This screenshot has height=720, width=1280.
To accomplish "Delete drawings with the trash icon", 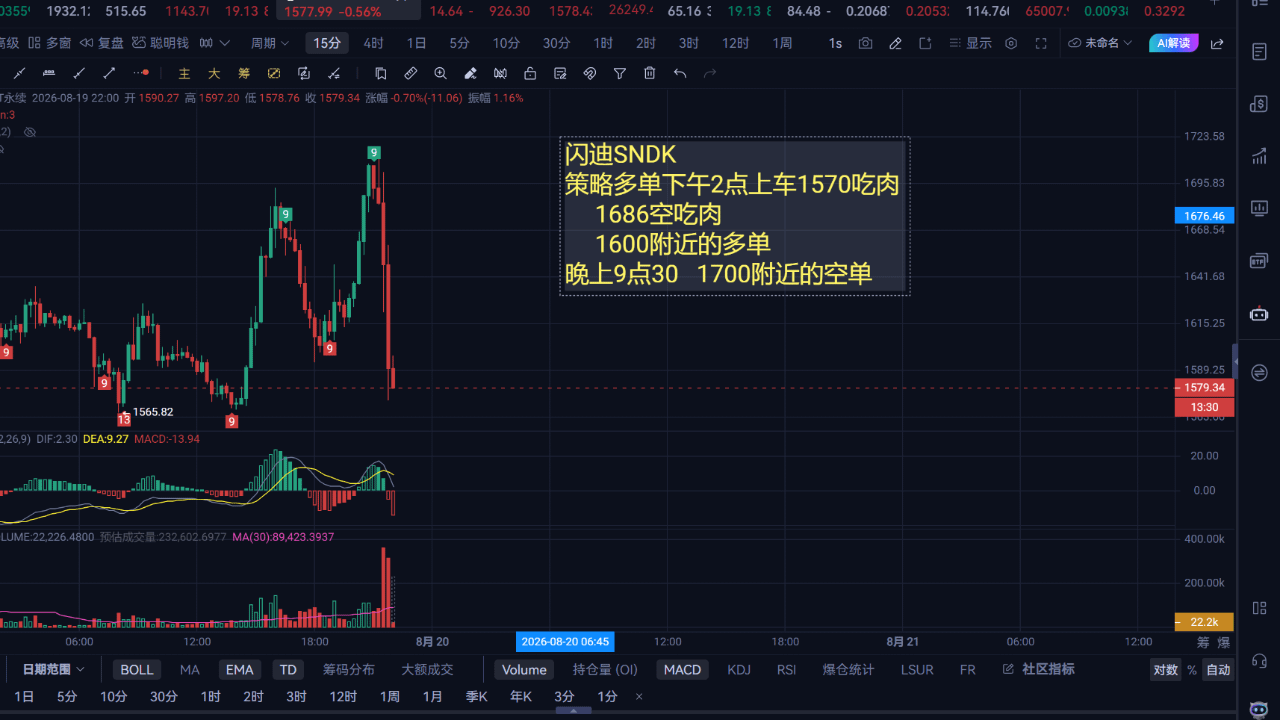I will (x=650, y=73).
